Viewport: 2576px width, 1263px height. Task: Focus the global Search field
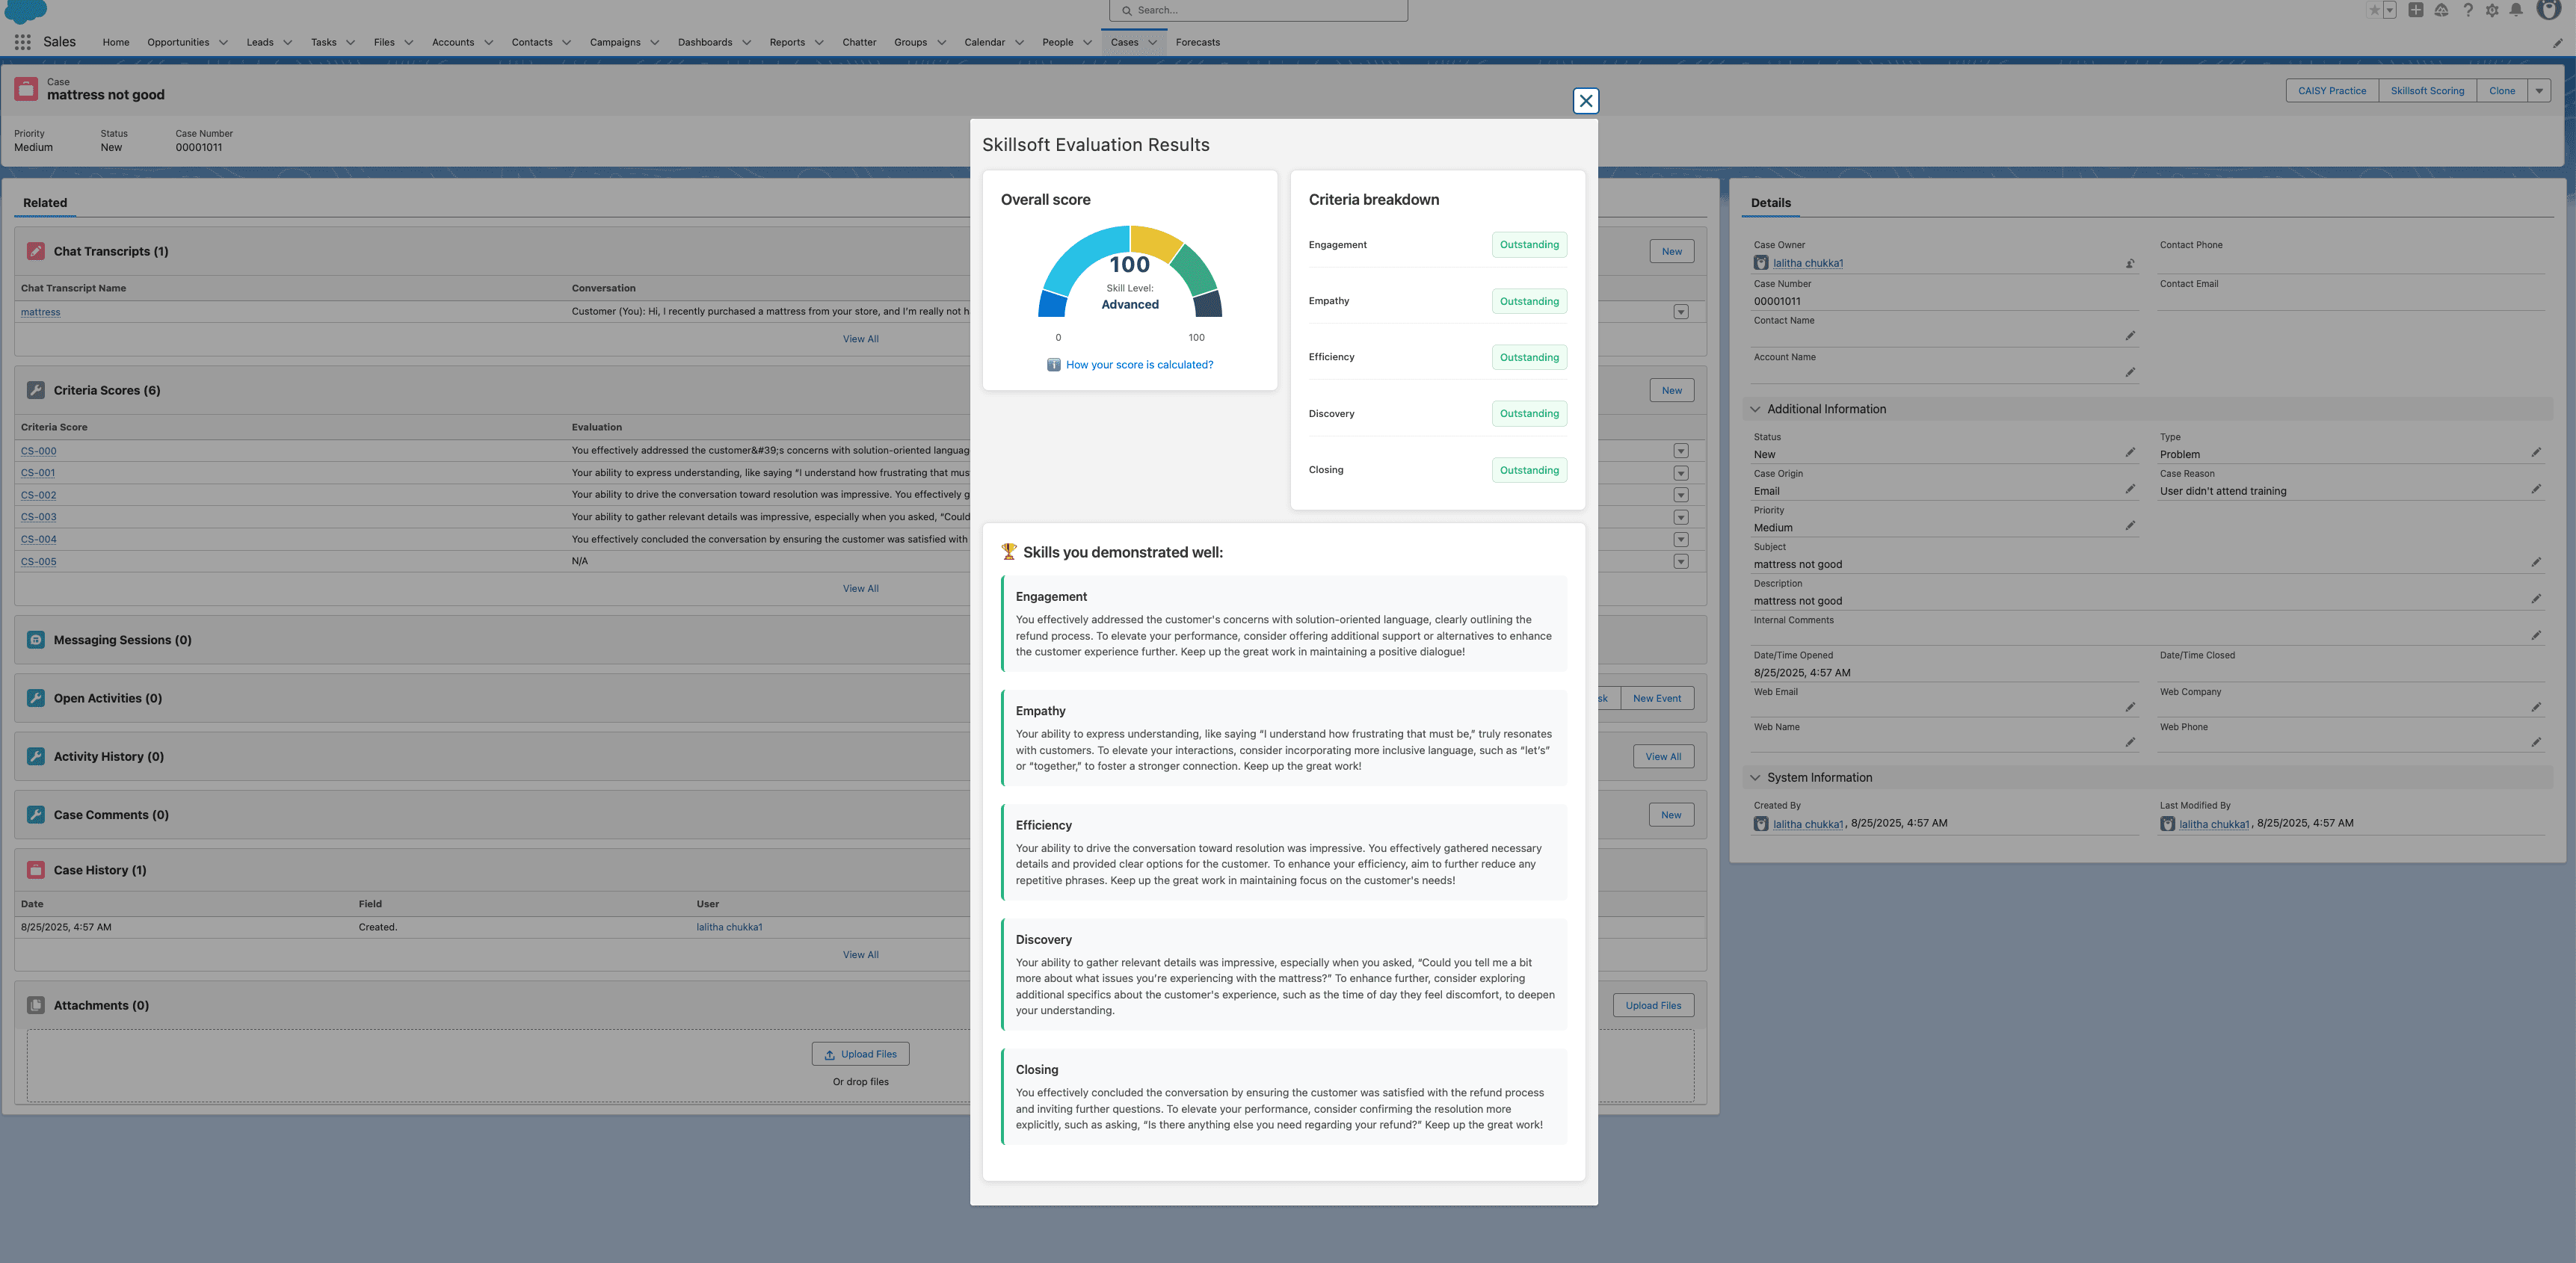1258,10
